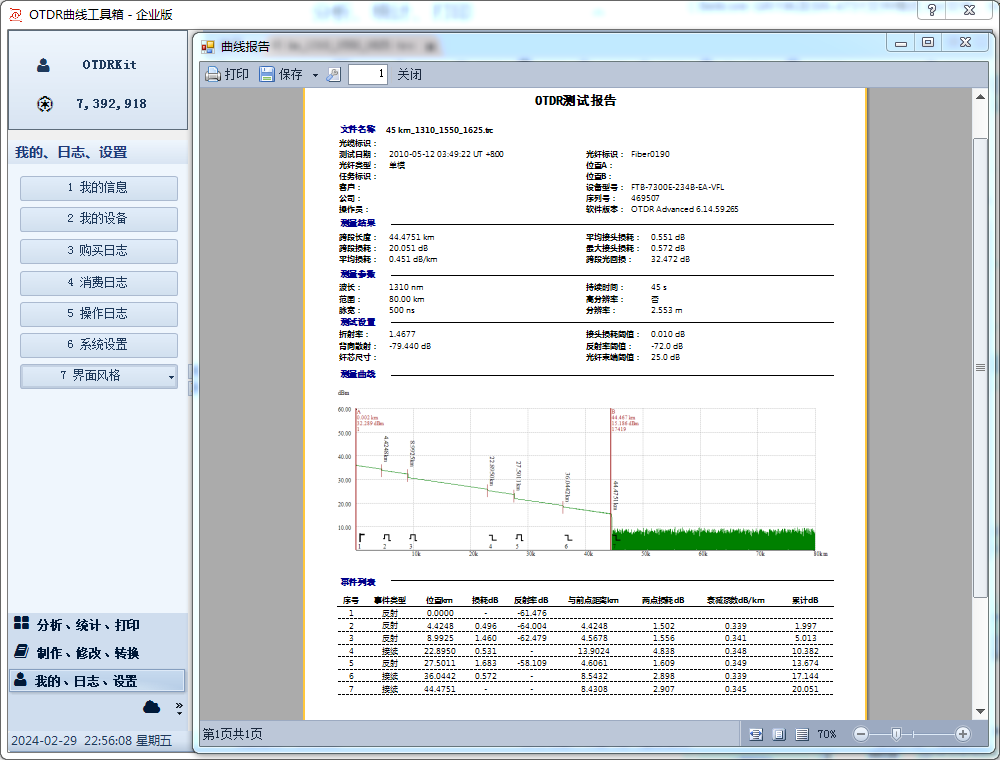
Task: Expand the sidebar overflow chevron menu
Action: pyautogui.click(x=179, y=708)
